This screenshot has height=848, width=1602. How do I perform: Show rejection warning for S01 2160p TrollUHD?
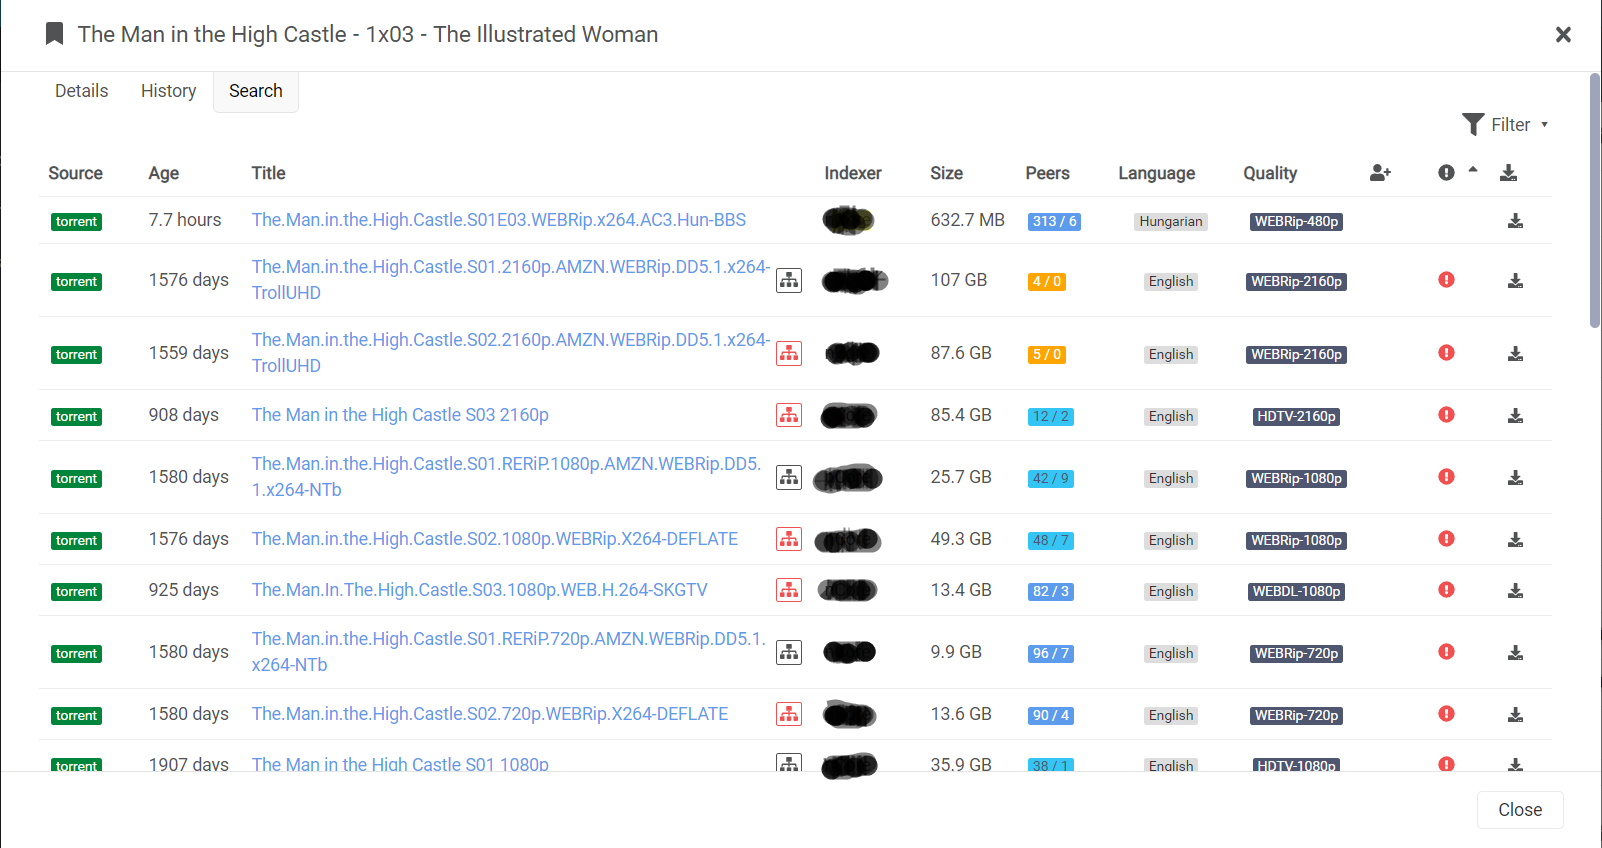point(1446,280)
